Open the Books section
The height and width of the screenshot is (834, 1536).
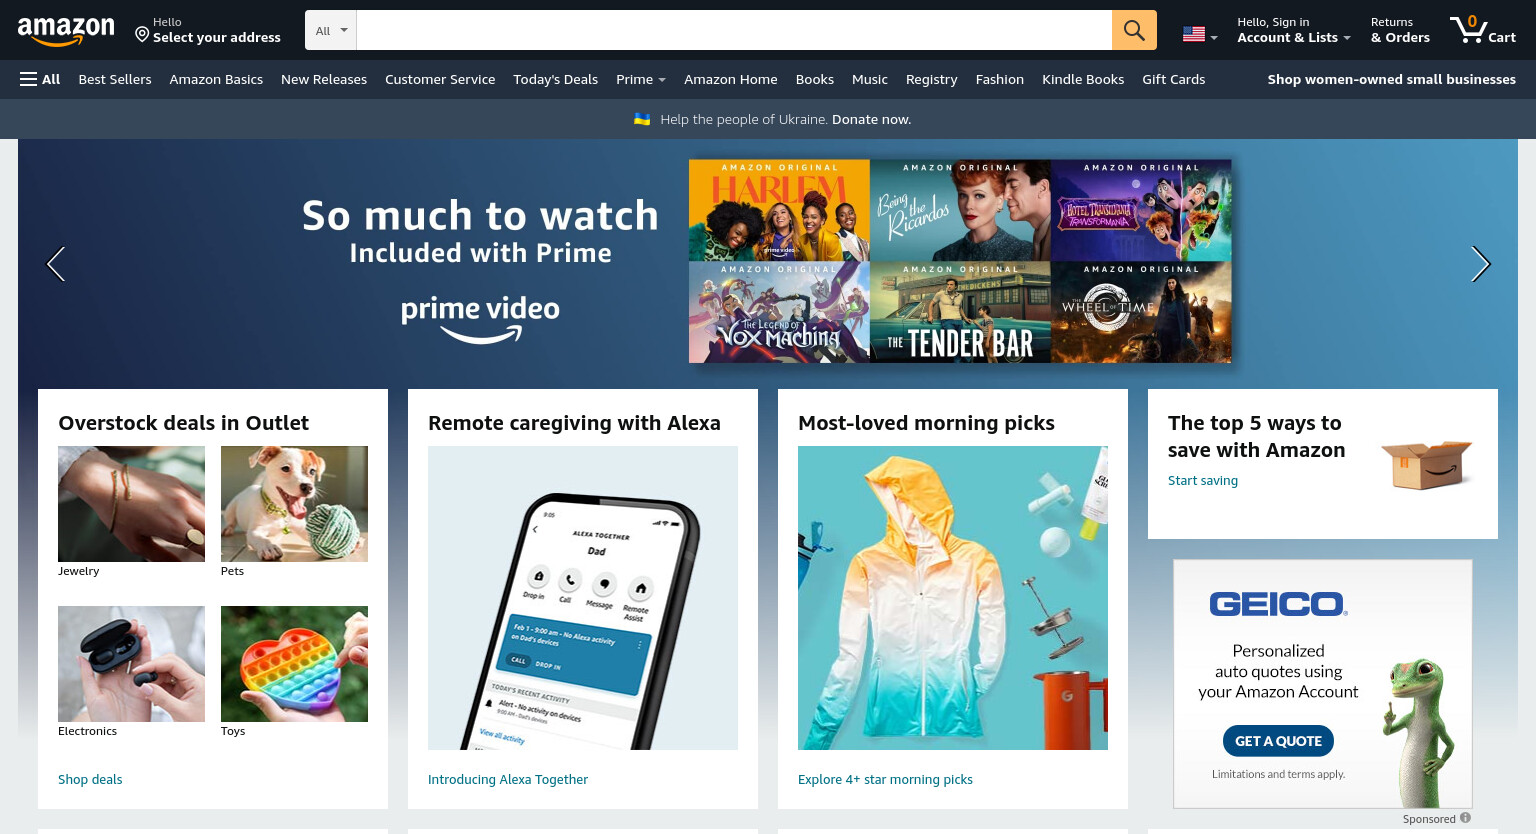coord(815,79)
